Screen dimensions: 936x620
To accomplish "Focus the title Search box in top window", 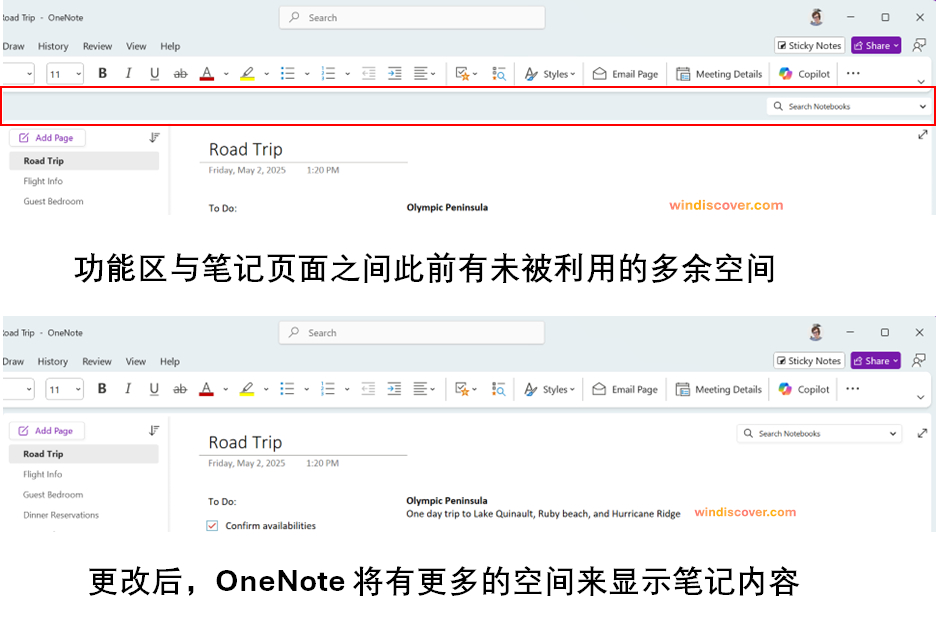I will click(x=412, y=18).
